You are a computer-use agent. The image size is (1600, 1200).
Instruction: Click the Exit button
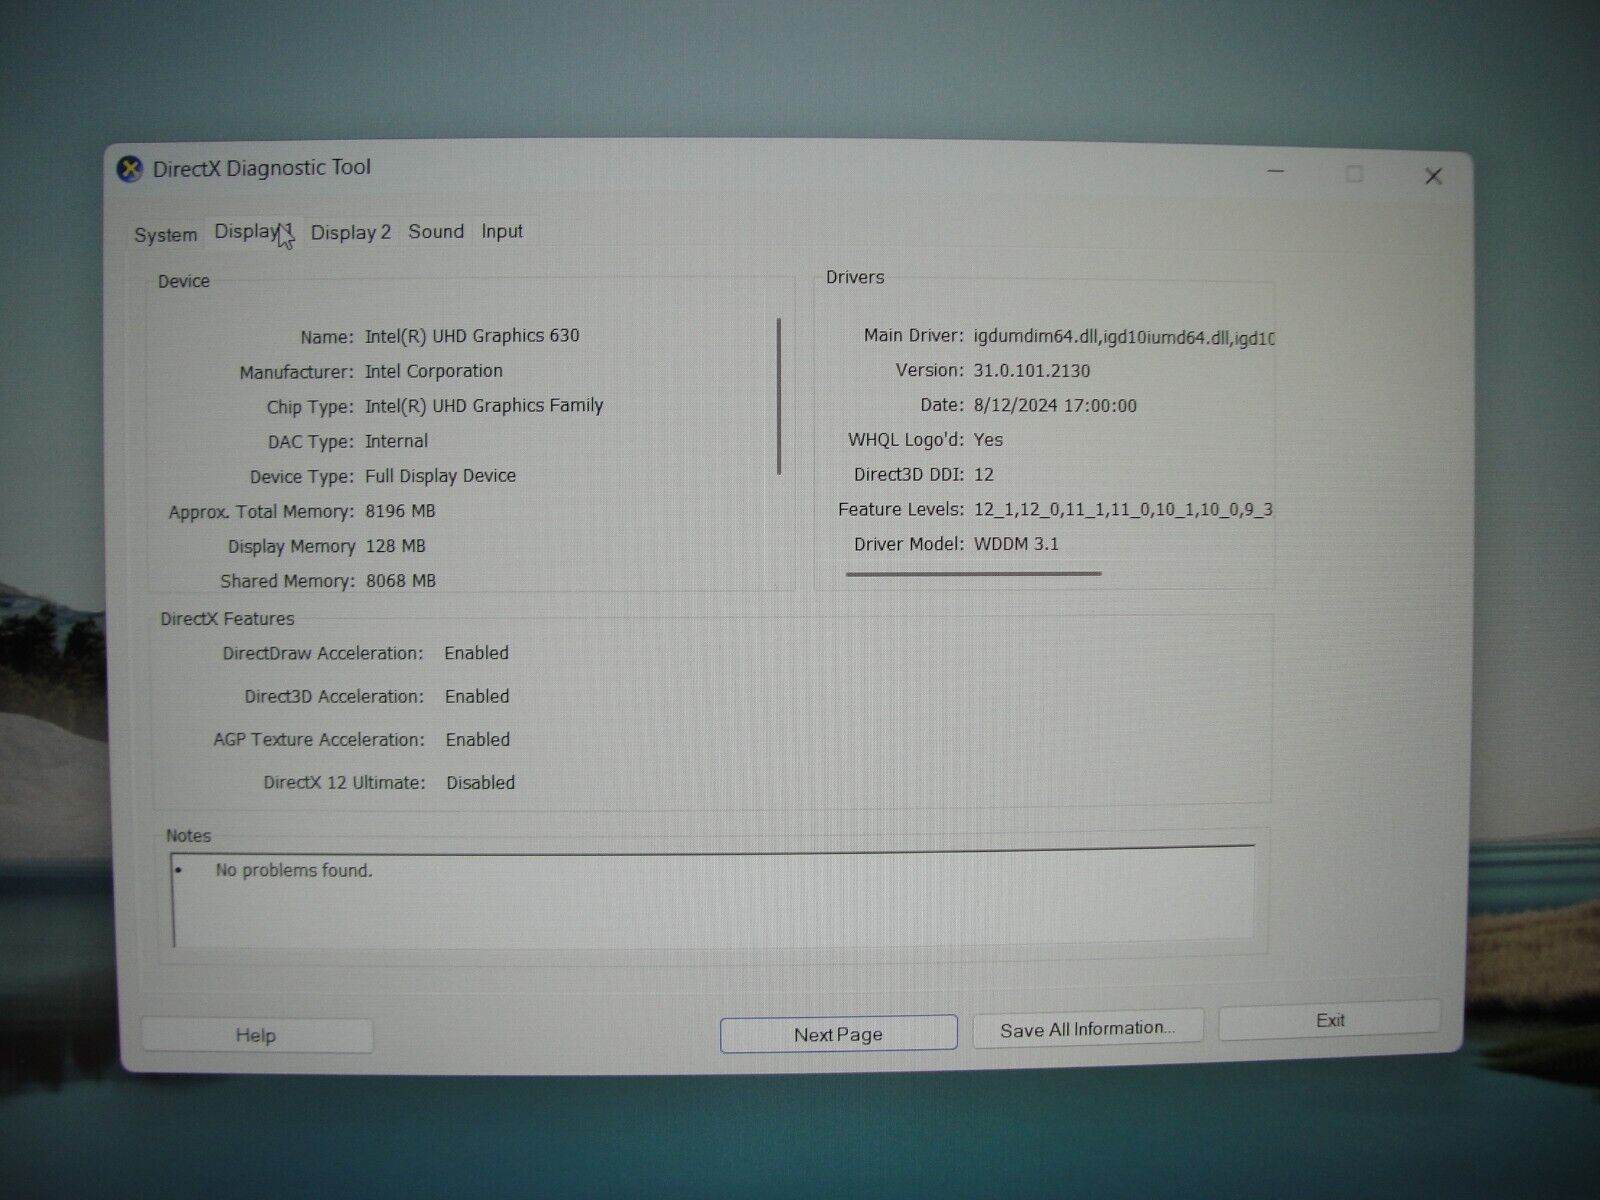[1328, 1019]
